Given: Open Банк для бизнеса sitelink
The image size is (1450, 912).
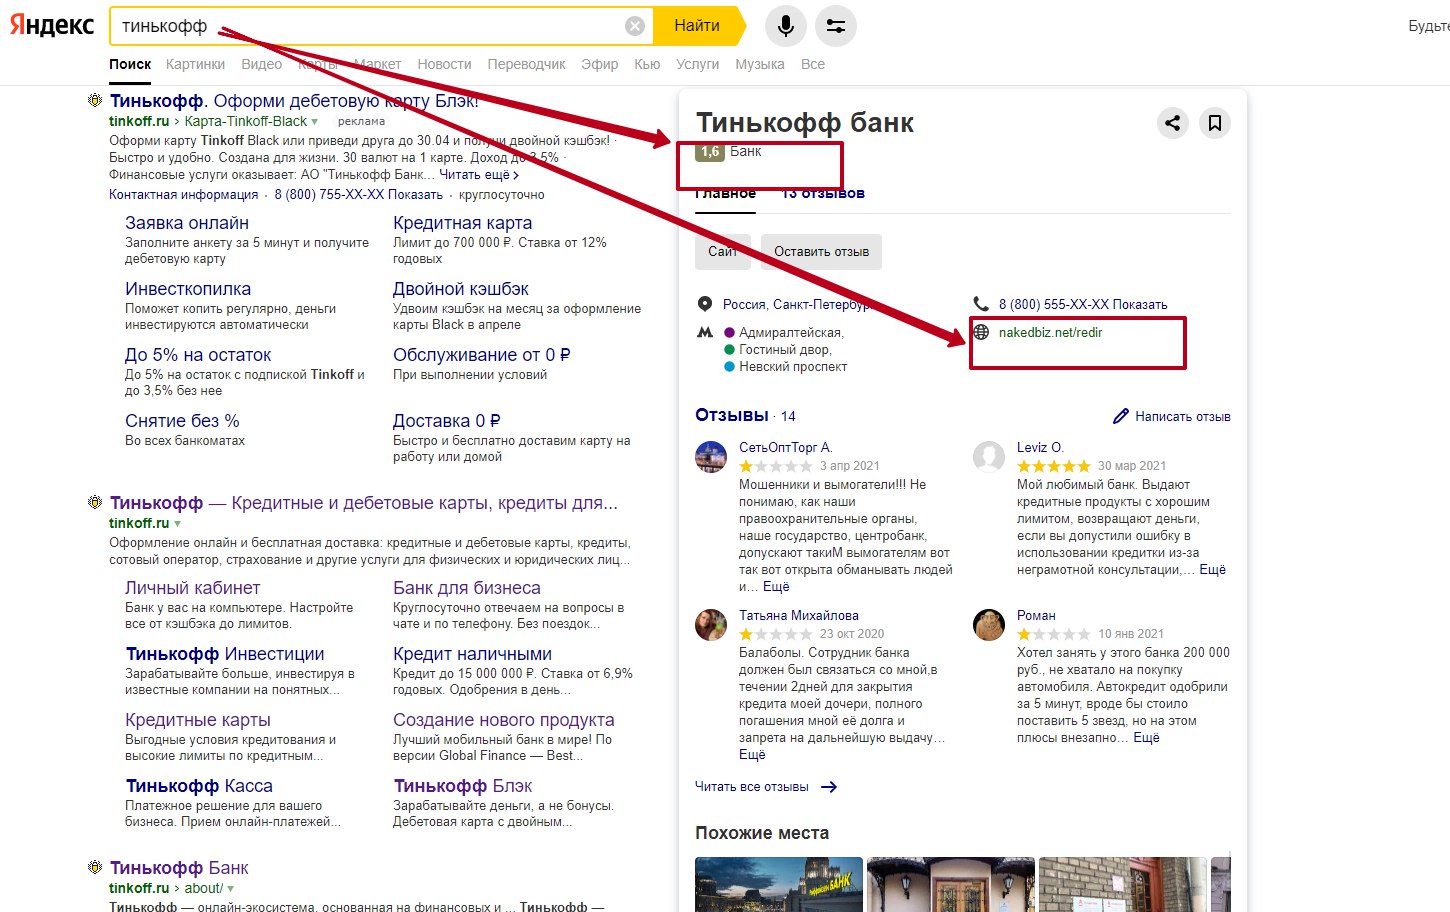Looking at the screenshot, I should (x=467, y=588).
